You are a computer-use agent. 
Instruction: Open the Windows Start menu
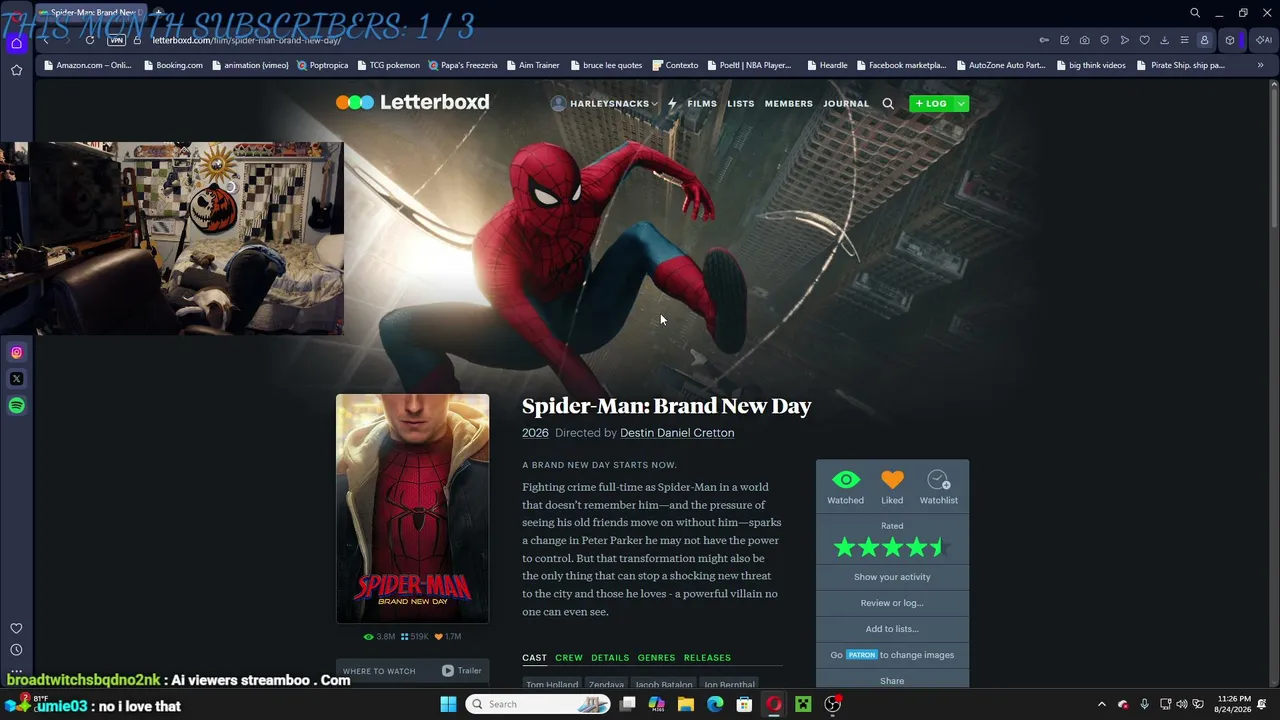point(449,704)
